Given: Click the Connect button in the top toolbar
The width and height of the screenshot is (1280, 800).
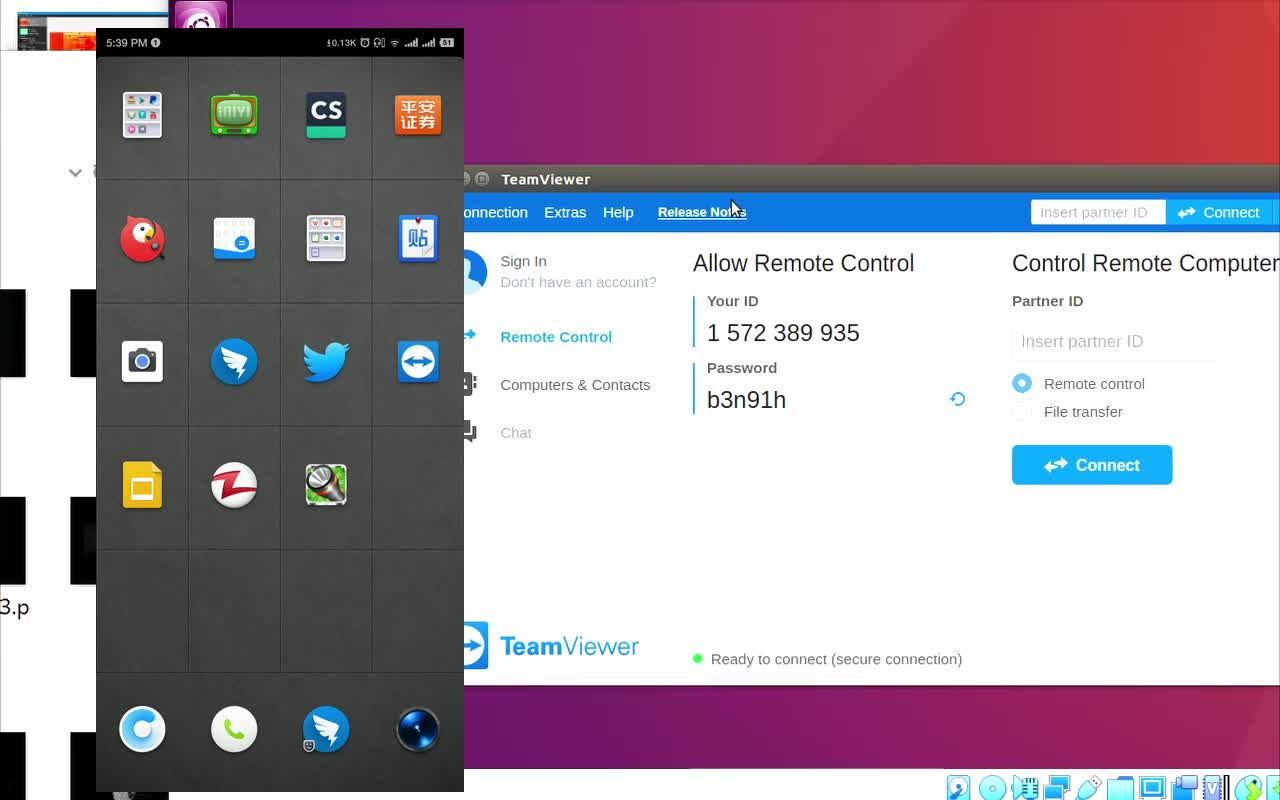Looking at the screenshot, I should pos(1218,212).
